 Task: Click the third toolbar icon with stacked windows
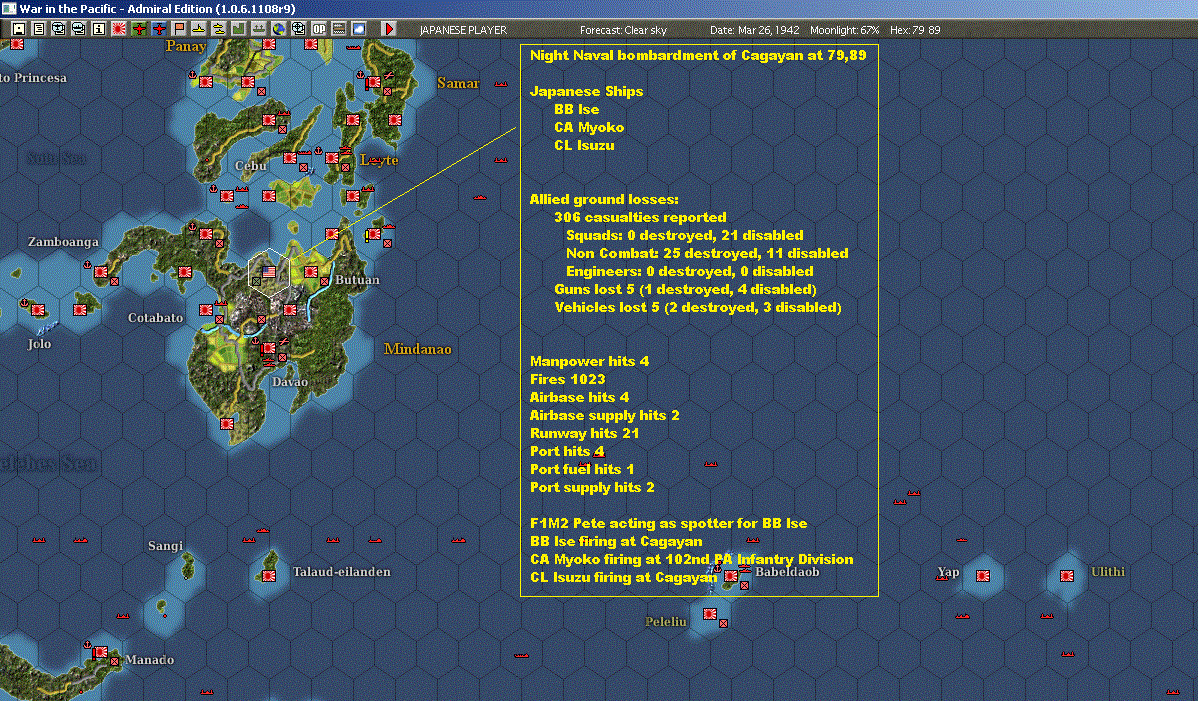58,29
